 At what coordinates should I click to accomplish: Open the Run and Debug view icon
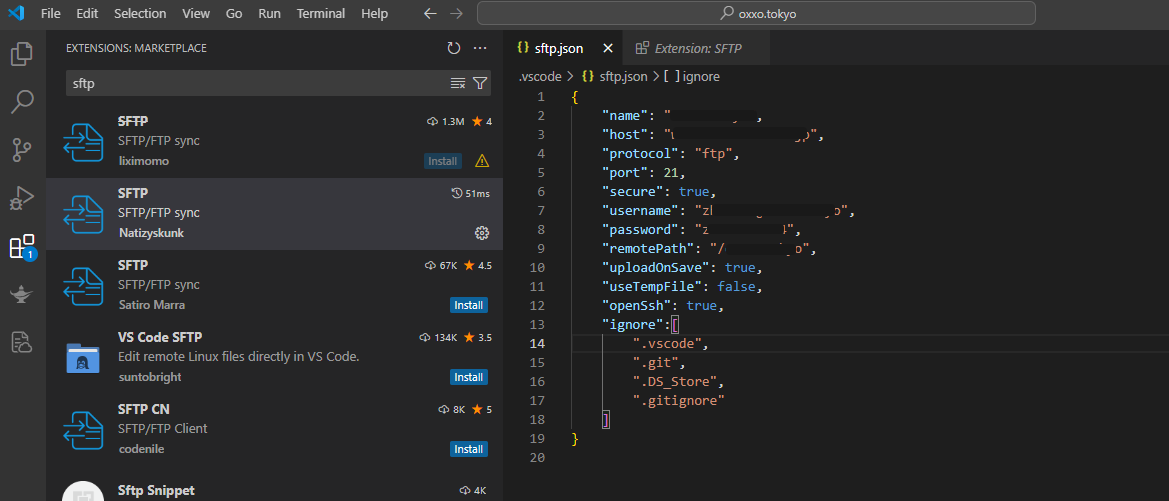[22, 198]
